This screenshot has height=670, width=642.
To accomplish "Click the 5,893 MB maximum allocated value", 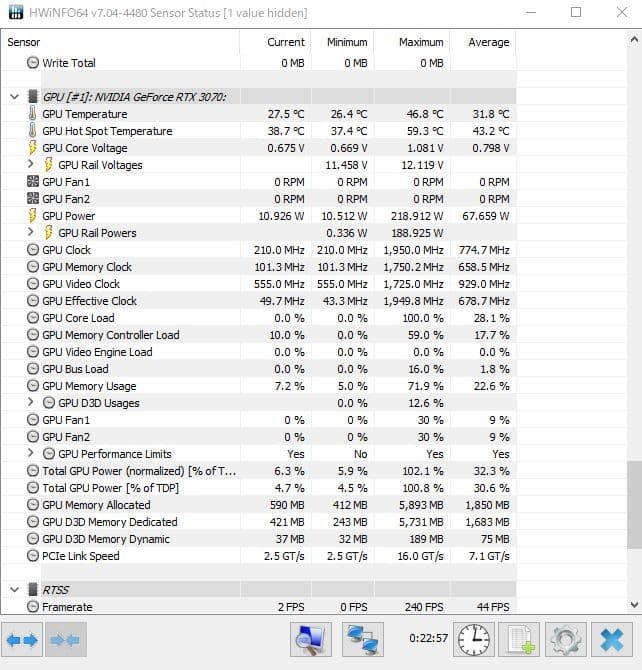I will click(x=421, y=505).
